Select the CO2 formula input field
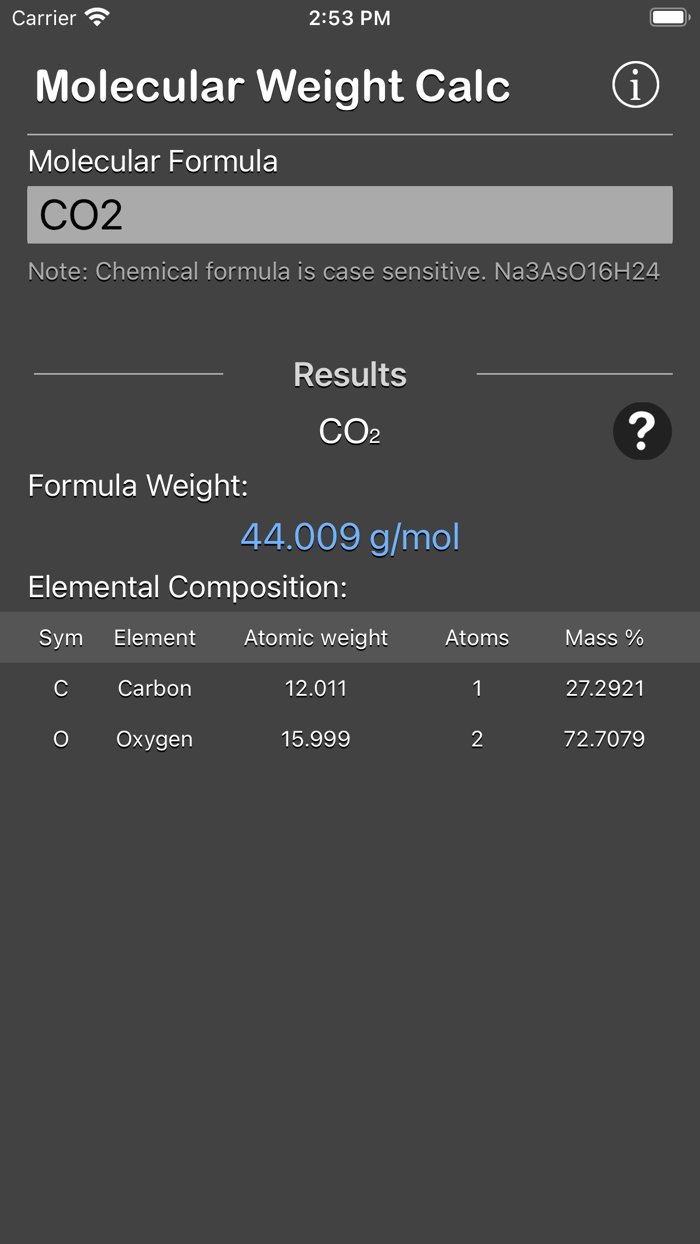The height and width of the screenshot is (1244, 700). click(x=350, y=213)
